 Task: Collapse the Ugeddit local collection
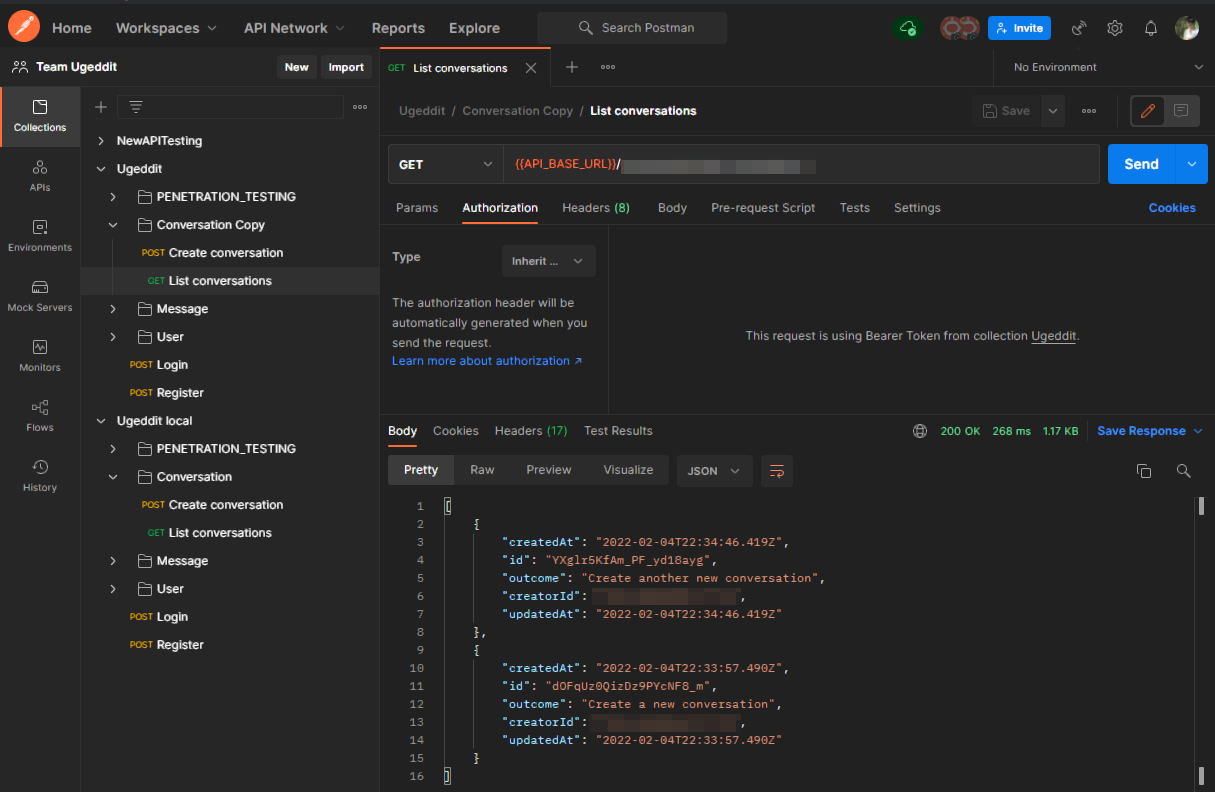(x=101, y=421)
